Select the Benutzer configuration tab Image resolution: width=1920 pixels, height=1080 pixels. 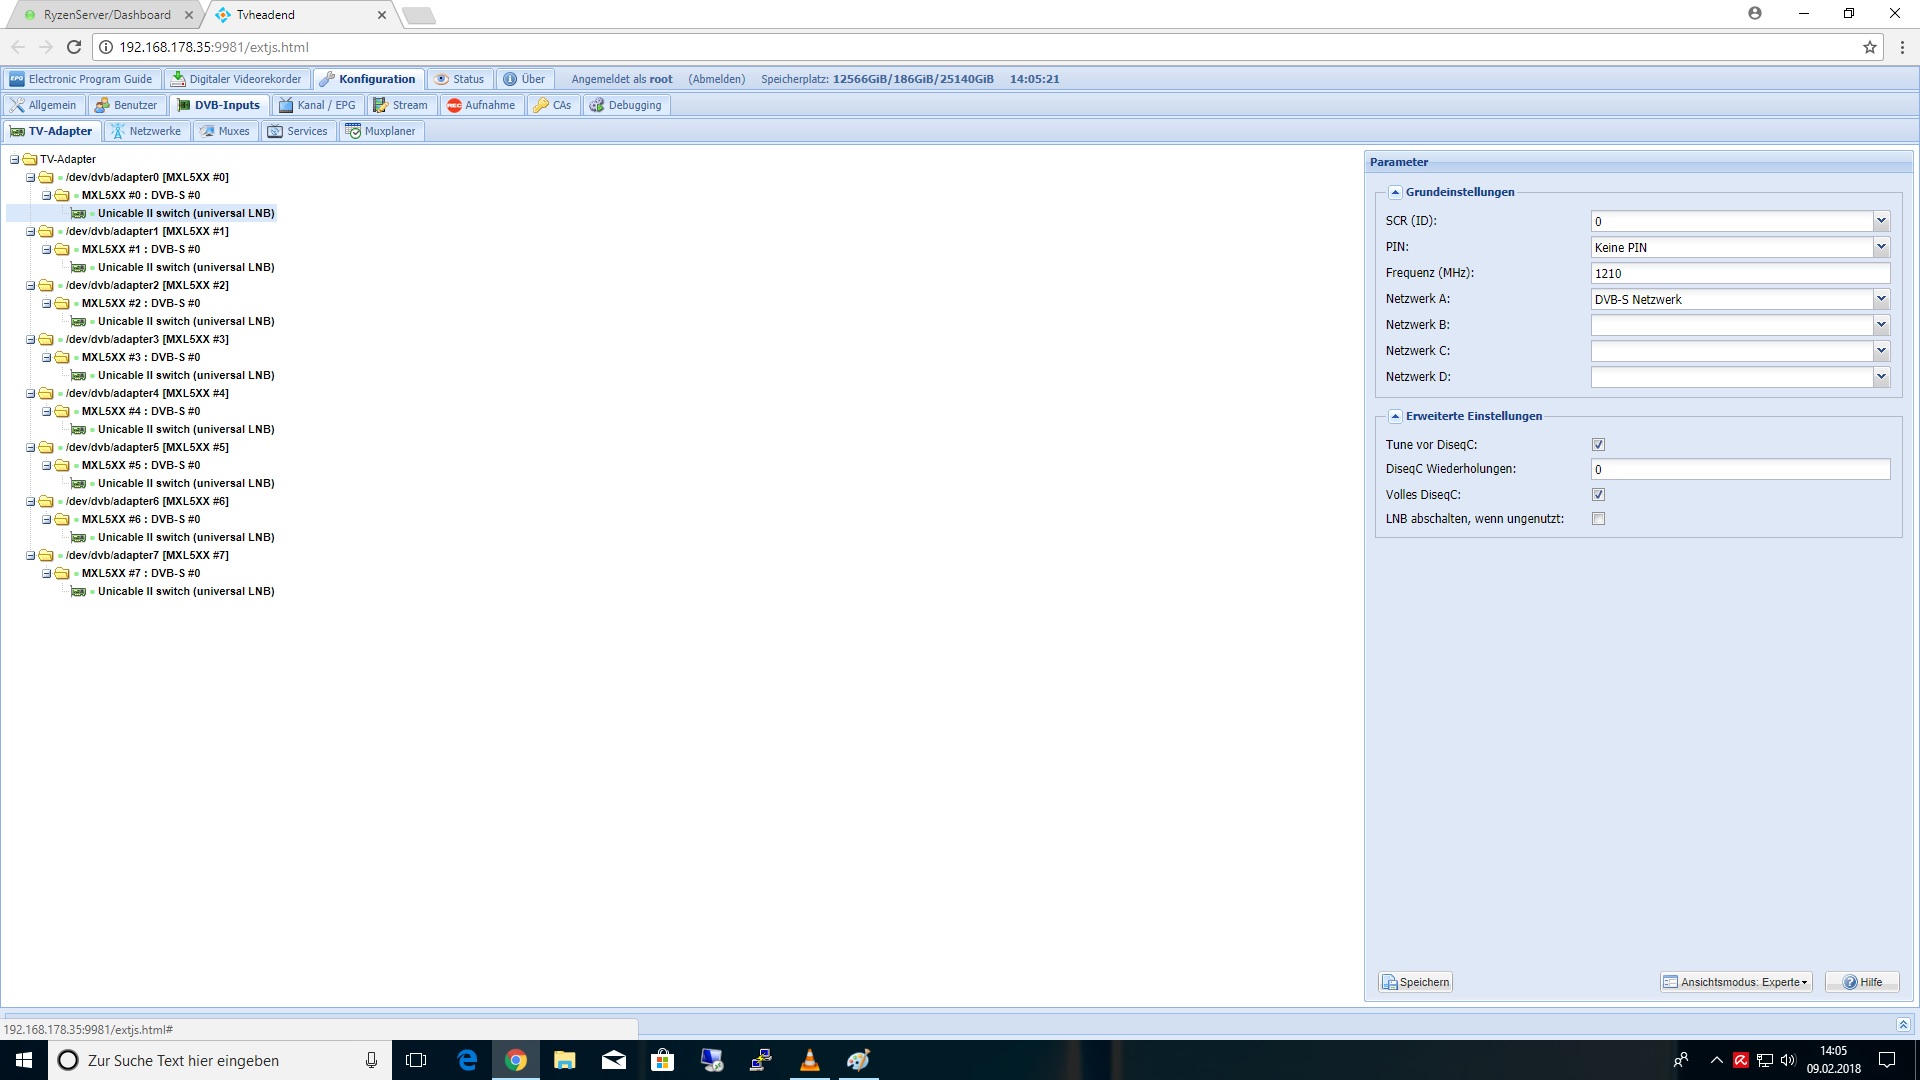[x=126, y=105]
